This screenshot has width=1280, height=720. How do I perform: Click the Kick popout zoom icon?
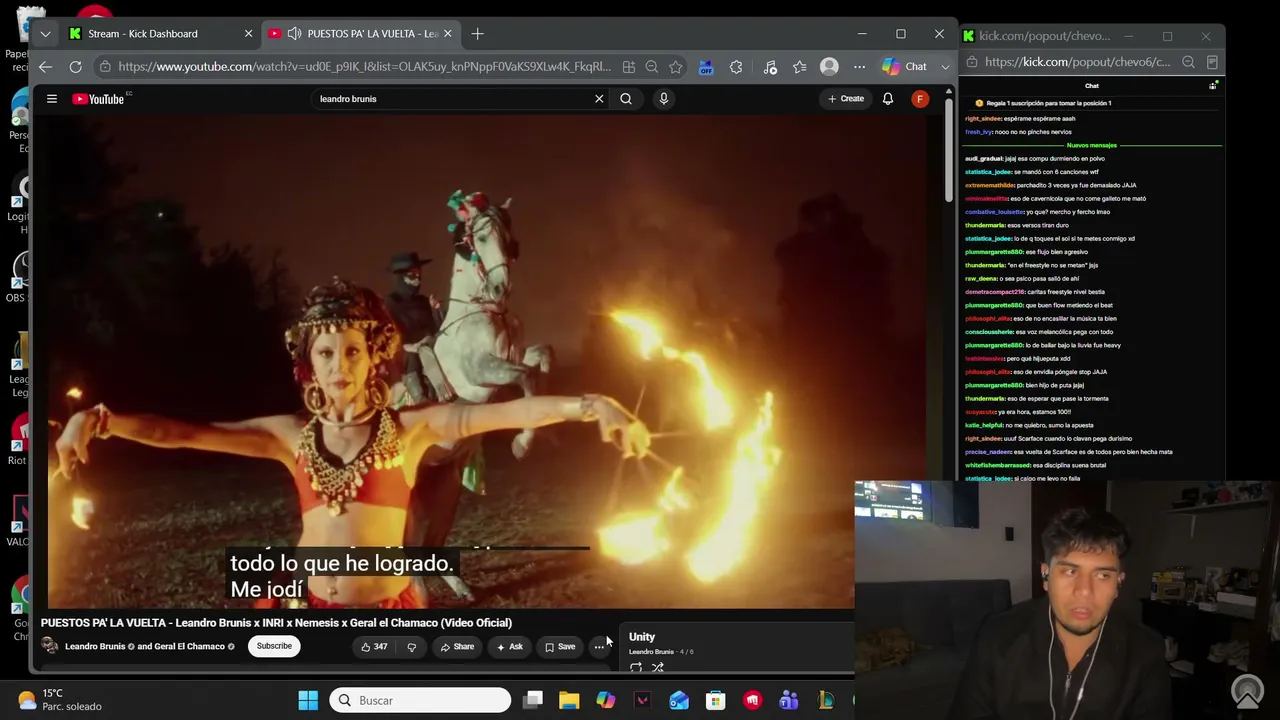[1188, 62]
